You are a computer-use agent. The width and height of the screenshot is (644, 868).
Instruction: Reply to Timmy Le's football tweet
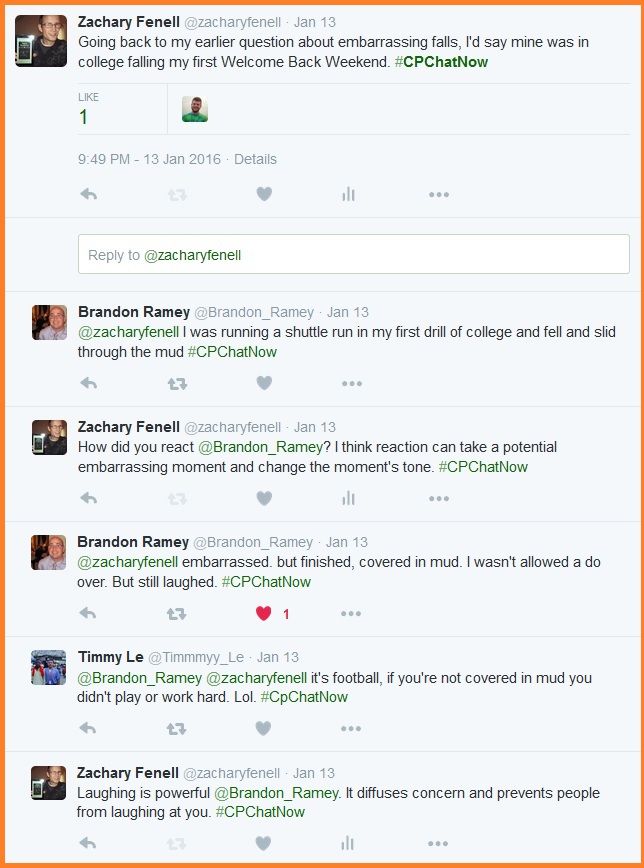[88, 729]
